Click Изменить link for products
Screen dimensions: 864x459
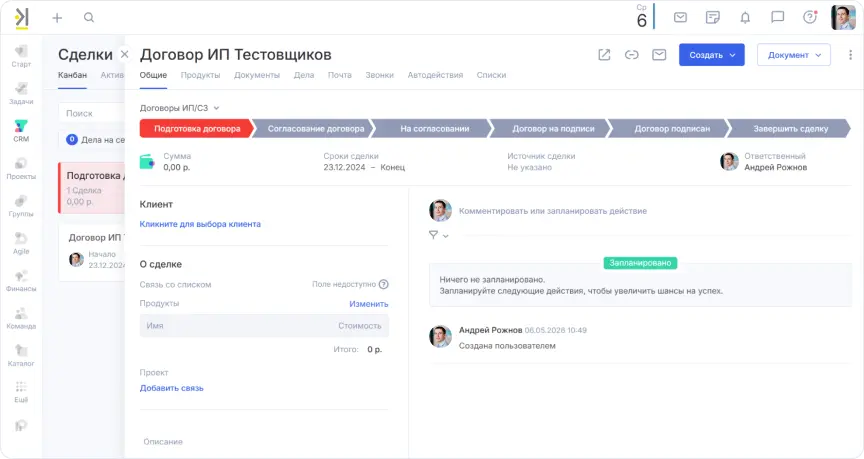(369, 304)
